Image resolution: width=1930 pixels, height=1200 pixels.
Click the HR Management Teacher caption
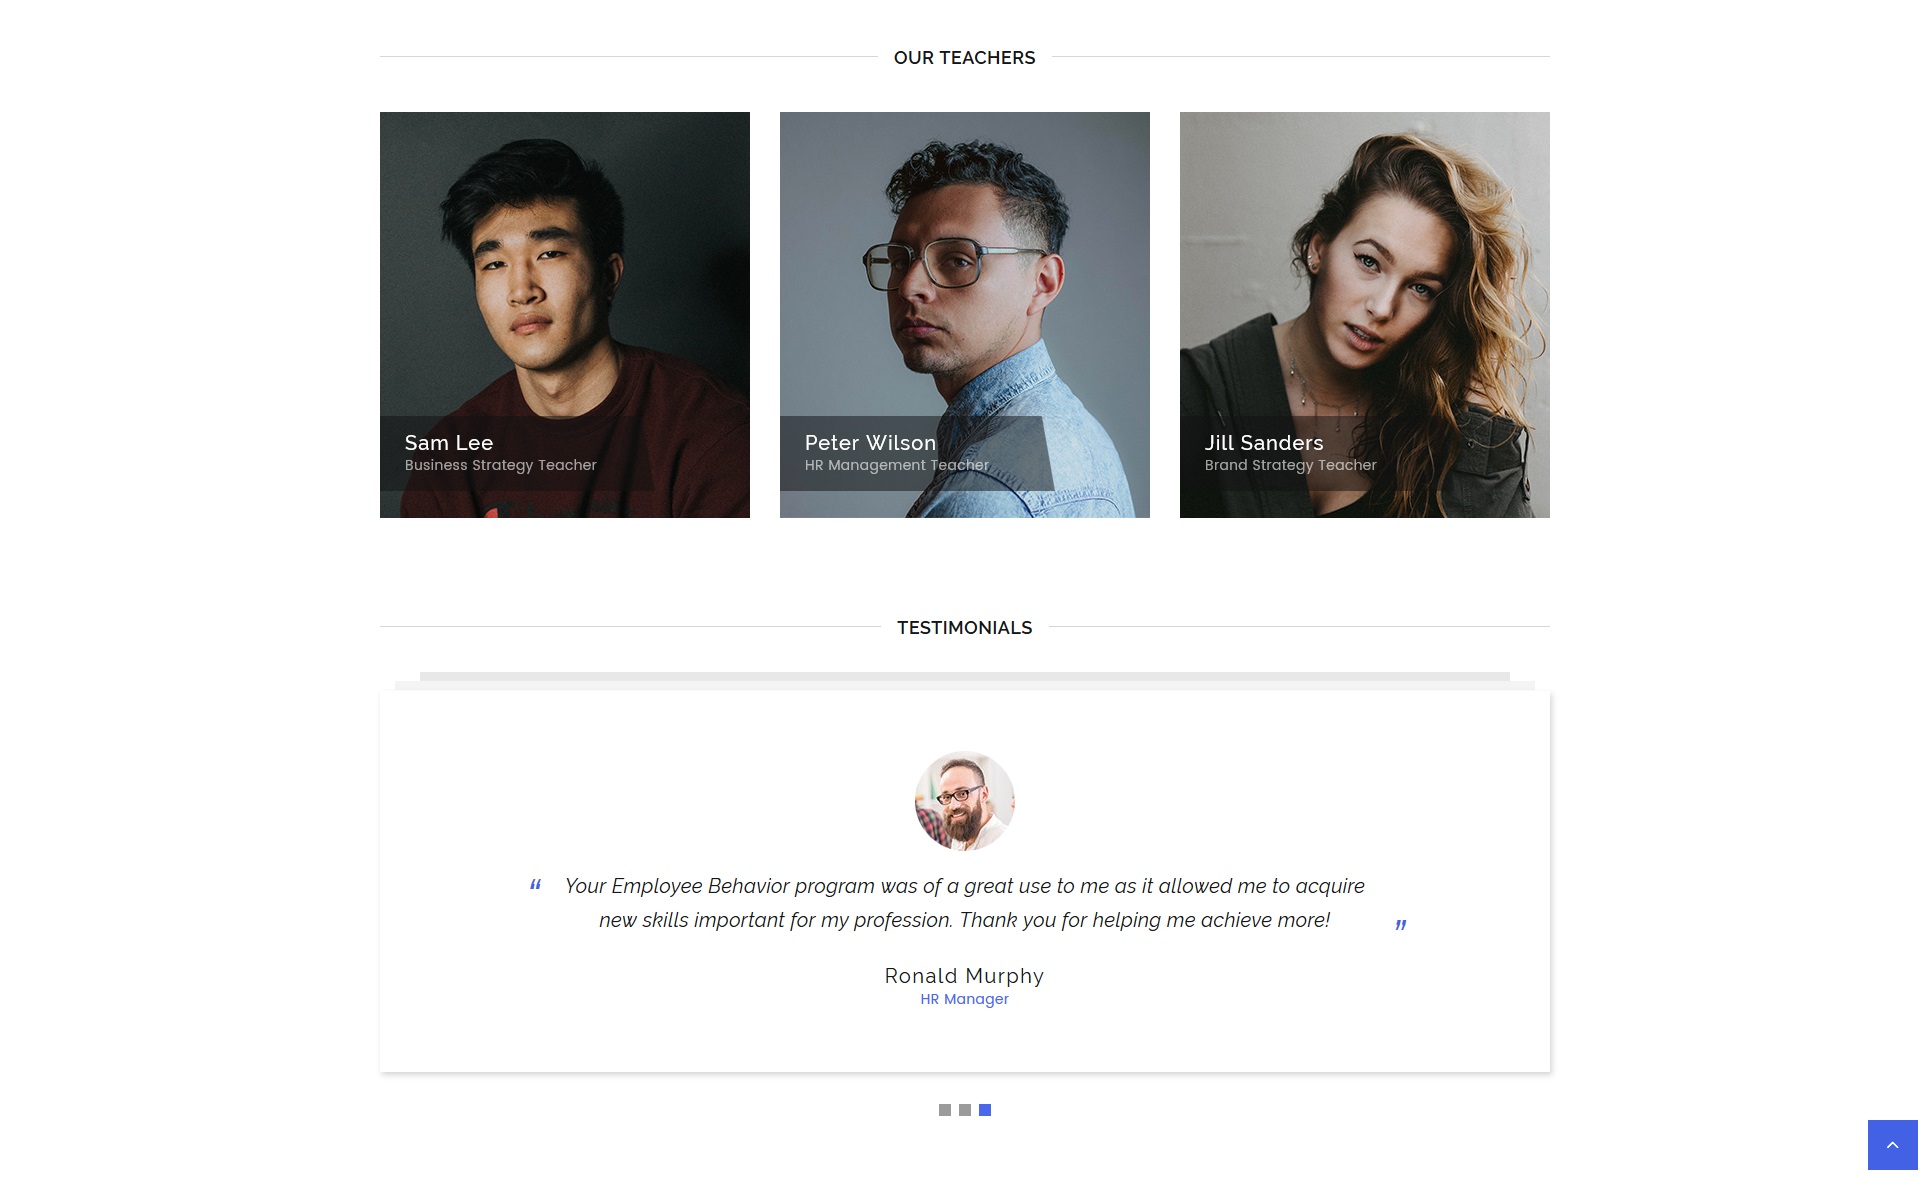(x=896, y=465)
